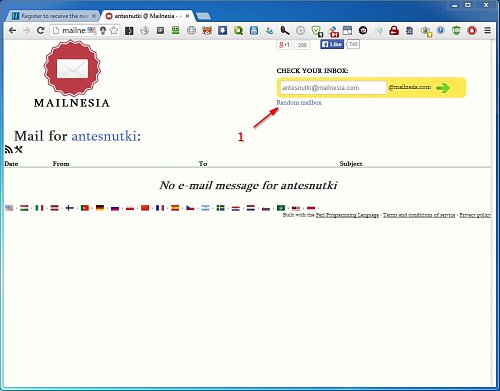500x391 pixels.
Task: Switch language via the Russian flag
Action: click(x=115, y=208)
